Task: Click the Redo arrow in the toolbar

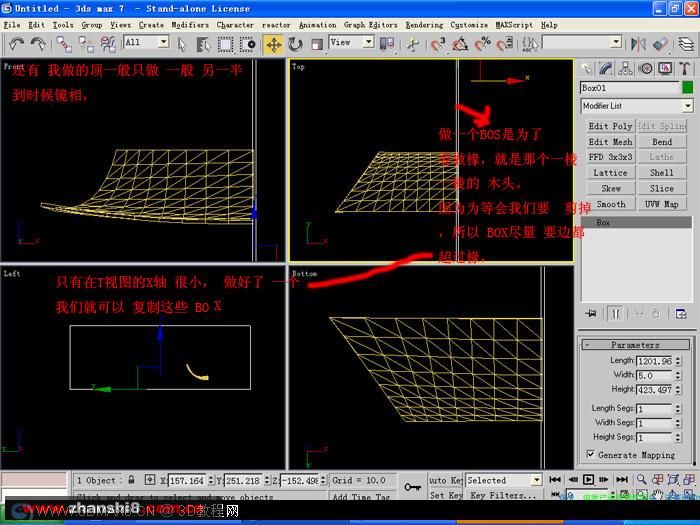Action: tap(38, 44)
